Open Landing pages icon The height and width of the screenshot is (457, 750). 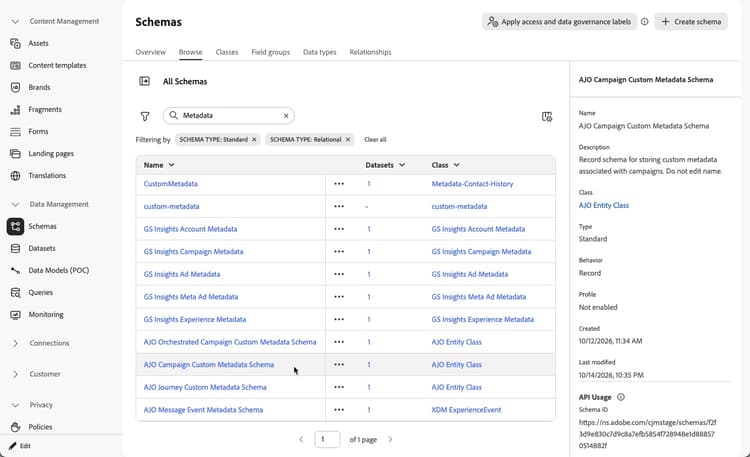click(x=15, y=154)
